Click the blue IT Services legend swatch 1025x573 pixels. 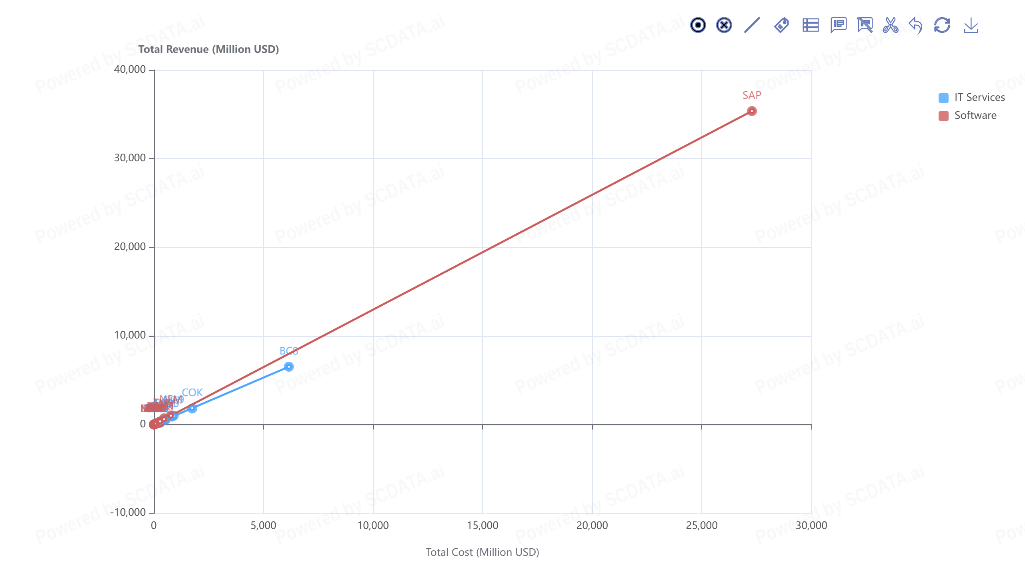(944, 97)
